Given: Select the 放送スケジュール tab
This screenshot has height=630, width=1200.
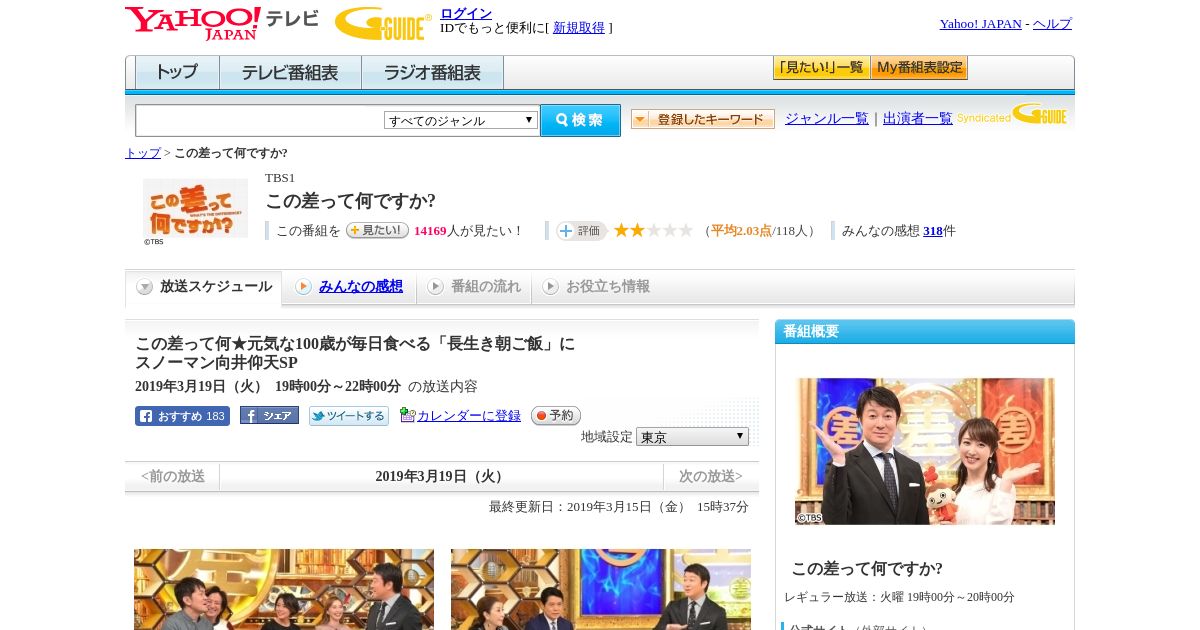Looking at the screenshot, I should click(x=204, y=287).
